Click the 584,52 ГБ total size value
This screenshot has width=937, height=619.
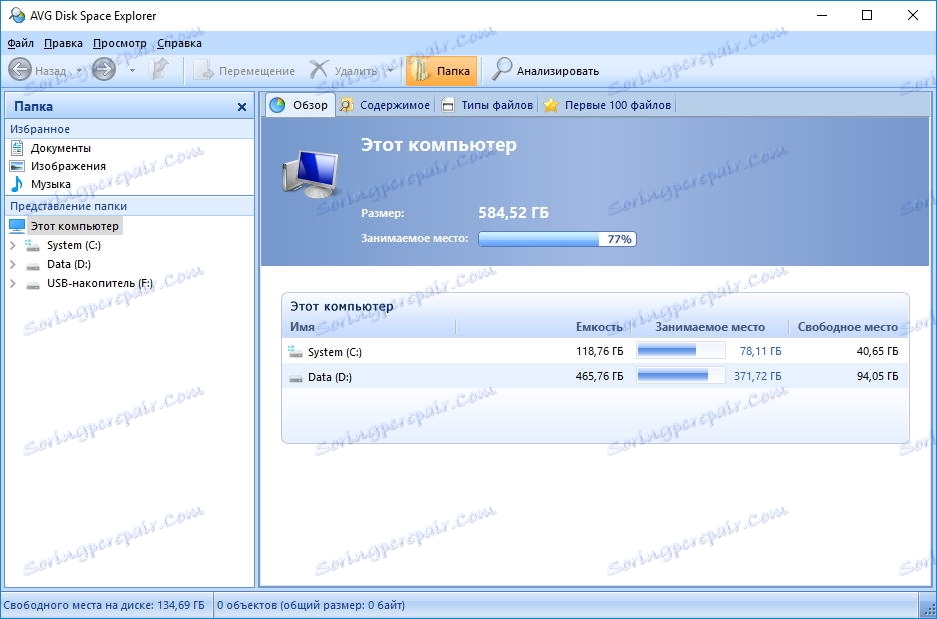coord(513,213)
